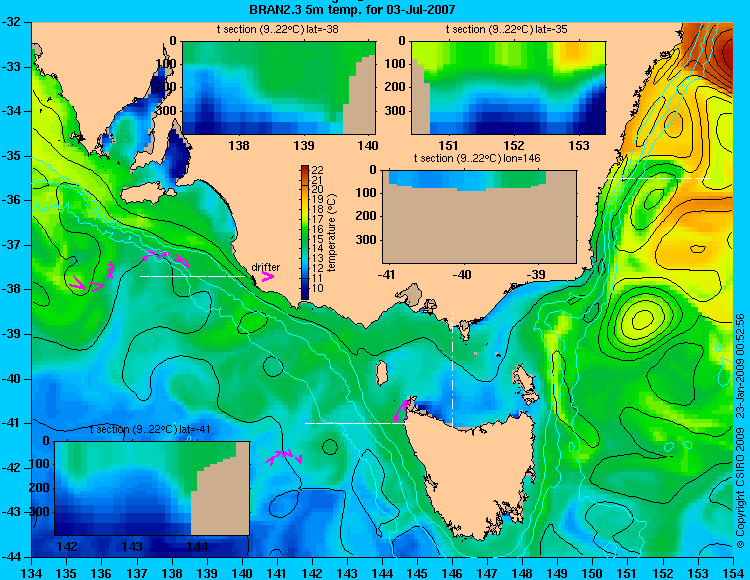Click the 22 value on the color bar
The width and height of the screenshot is (750, 580).
318,170
